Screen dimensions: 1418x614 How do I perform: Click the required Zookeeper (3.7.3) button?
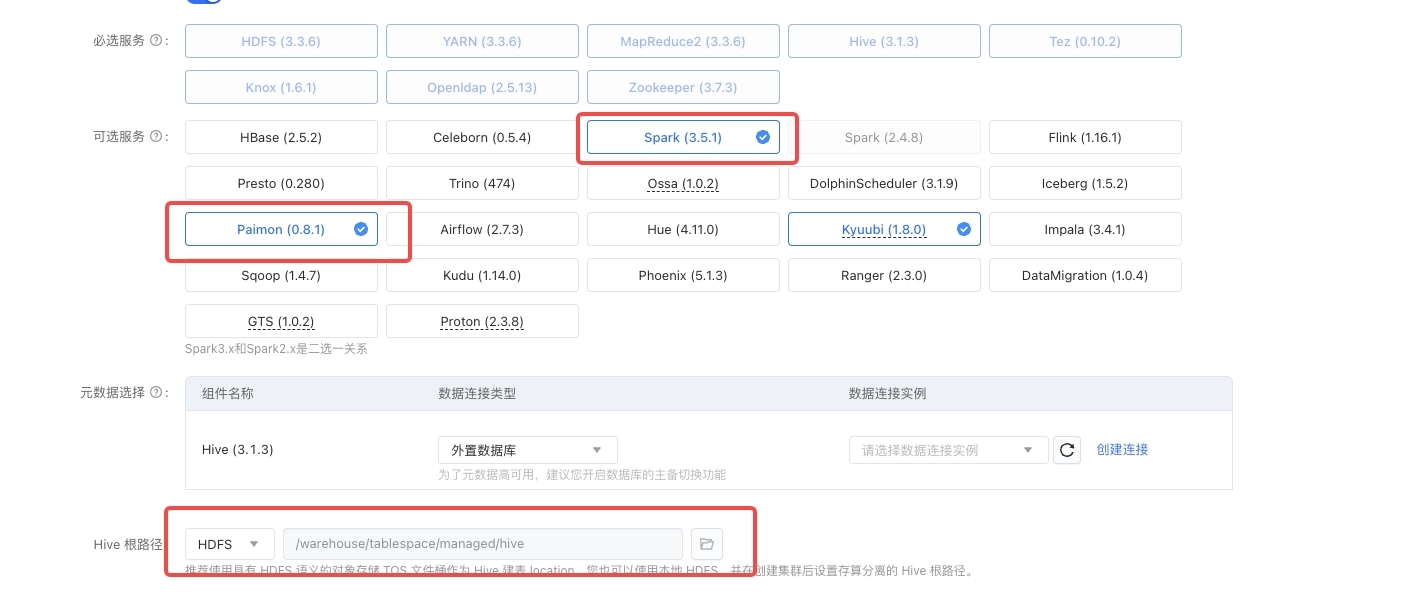pyautogui.click(x=683, y=87)
